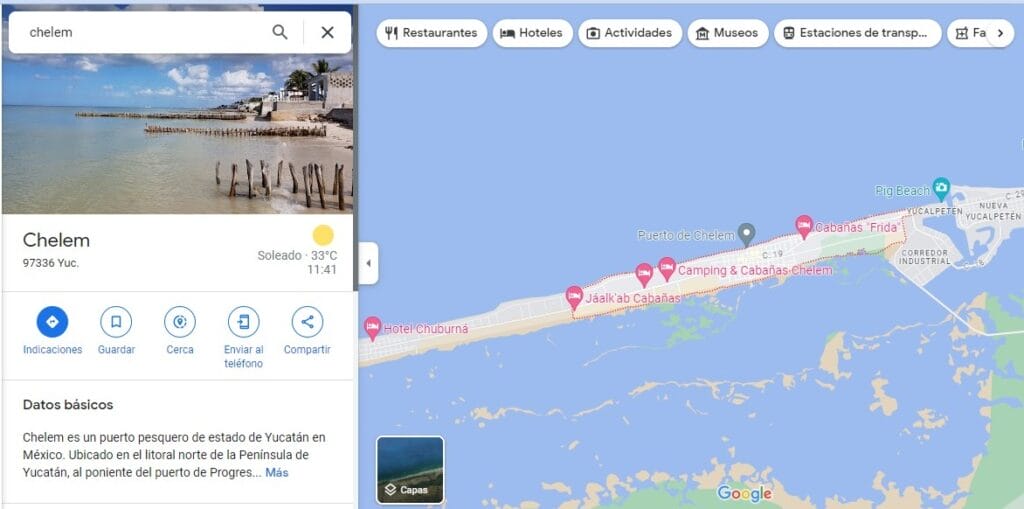Collapse the side panel arrow
This screenshot has width=1024, height=509.
(368, 263)
